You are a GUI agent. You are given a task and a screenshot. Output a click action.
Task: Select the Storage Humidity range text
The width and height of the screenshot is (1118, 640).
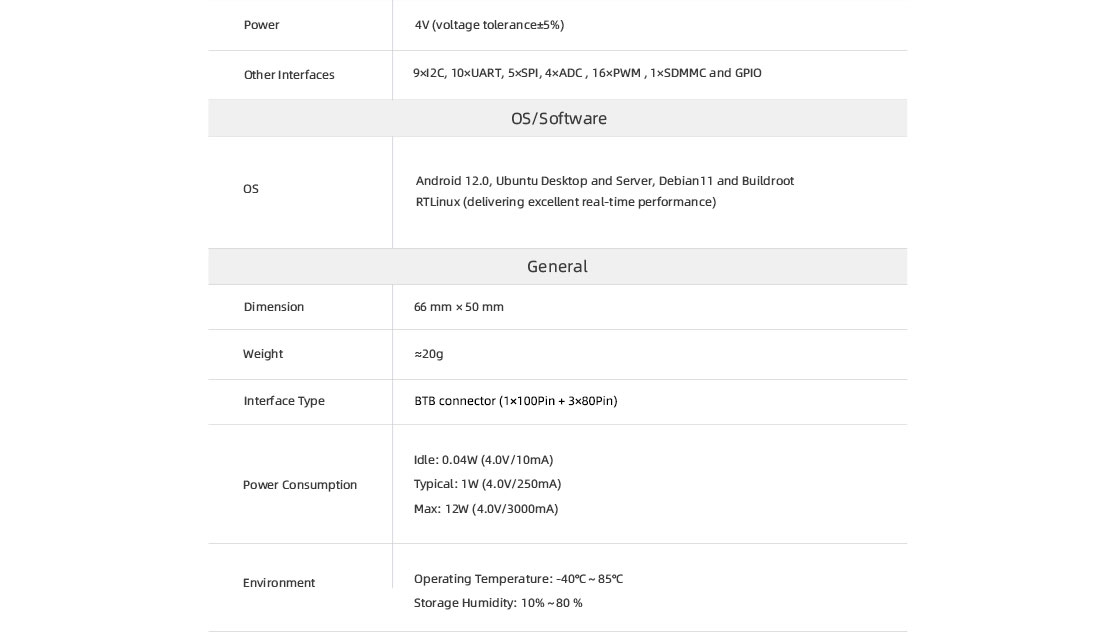(x=497, y=603)
